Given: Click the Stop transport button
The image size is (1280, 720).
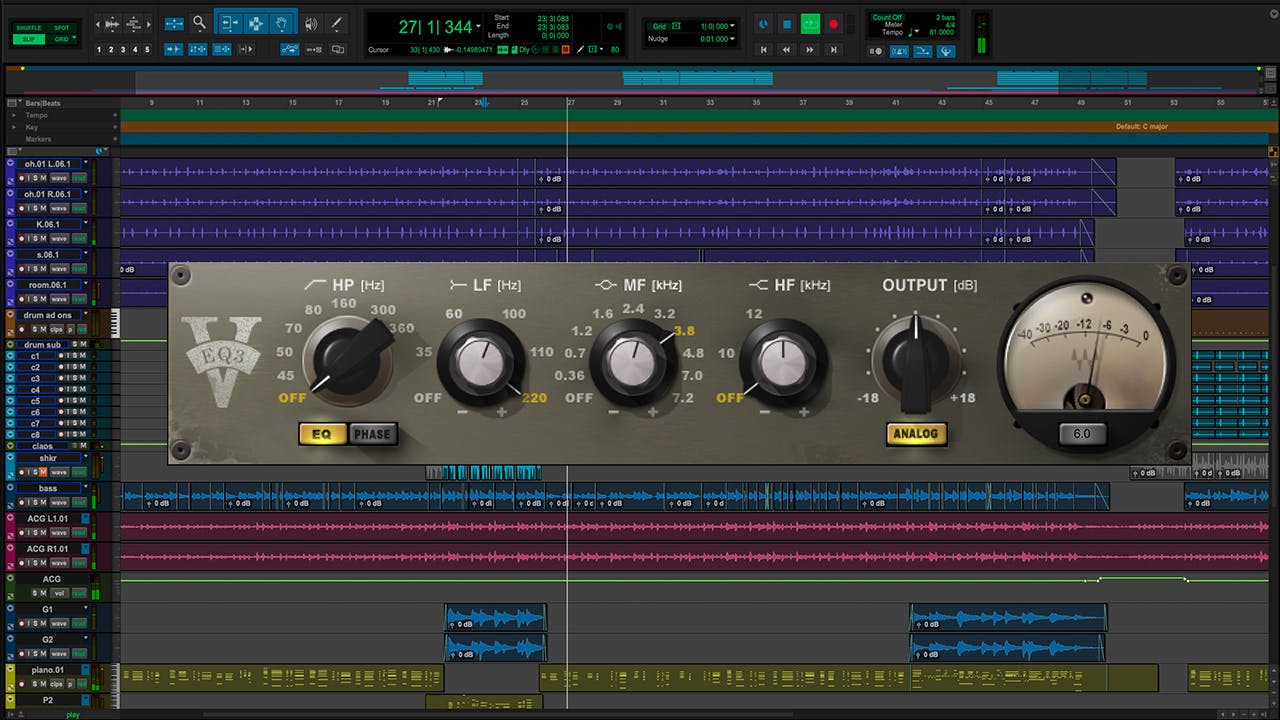Looking at the screenshot, I should click(787, 24).
